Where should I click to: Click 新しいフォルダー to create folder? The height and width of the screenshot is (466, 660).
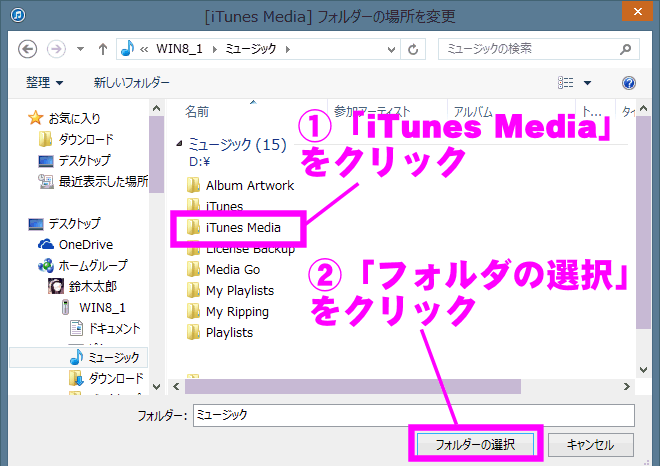pyautogui.click(x=131, y=83)
